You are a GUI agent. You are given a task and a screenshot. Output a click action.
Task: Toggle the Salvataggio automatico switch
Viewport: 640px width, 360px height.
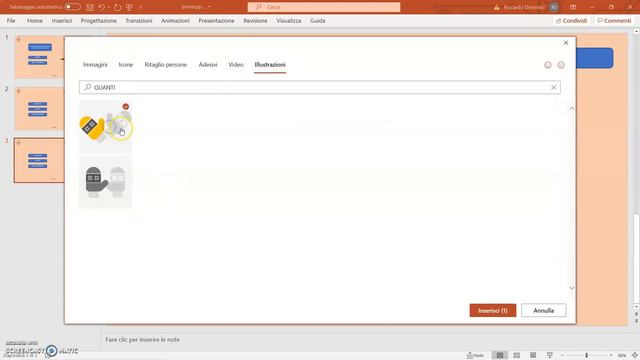tap(73, 7)
